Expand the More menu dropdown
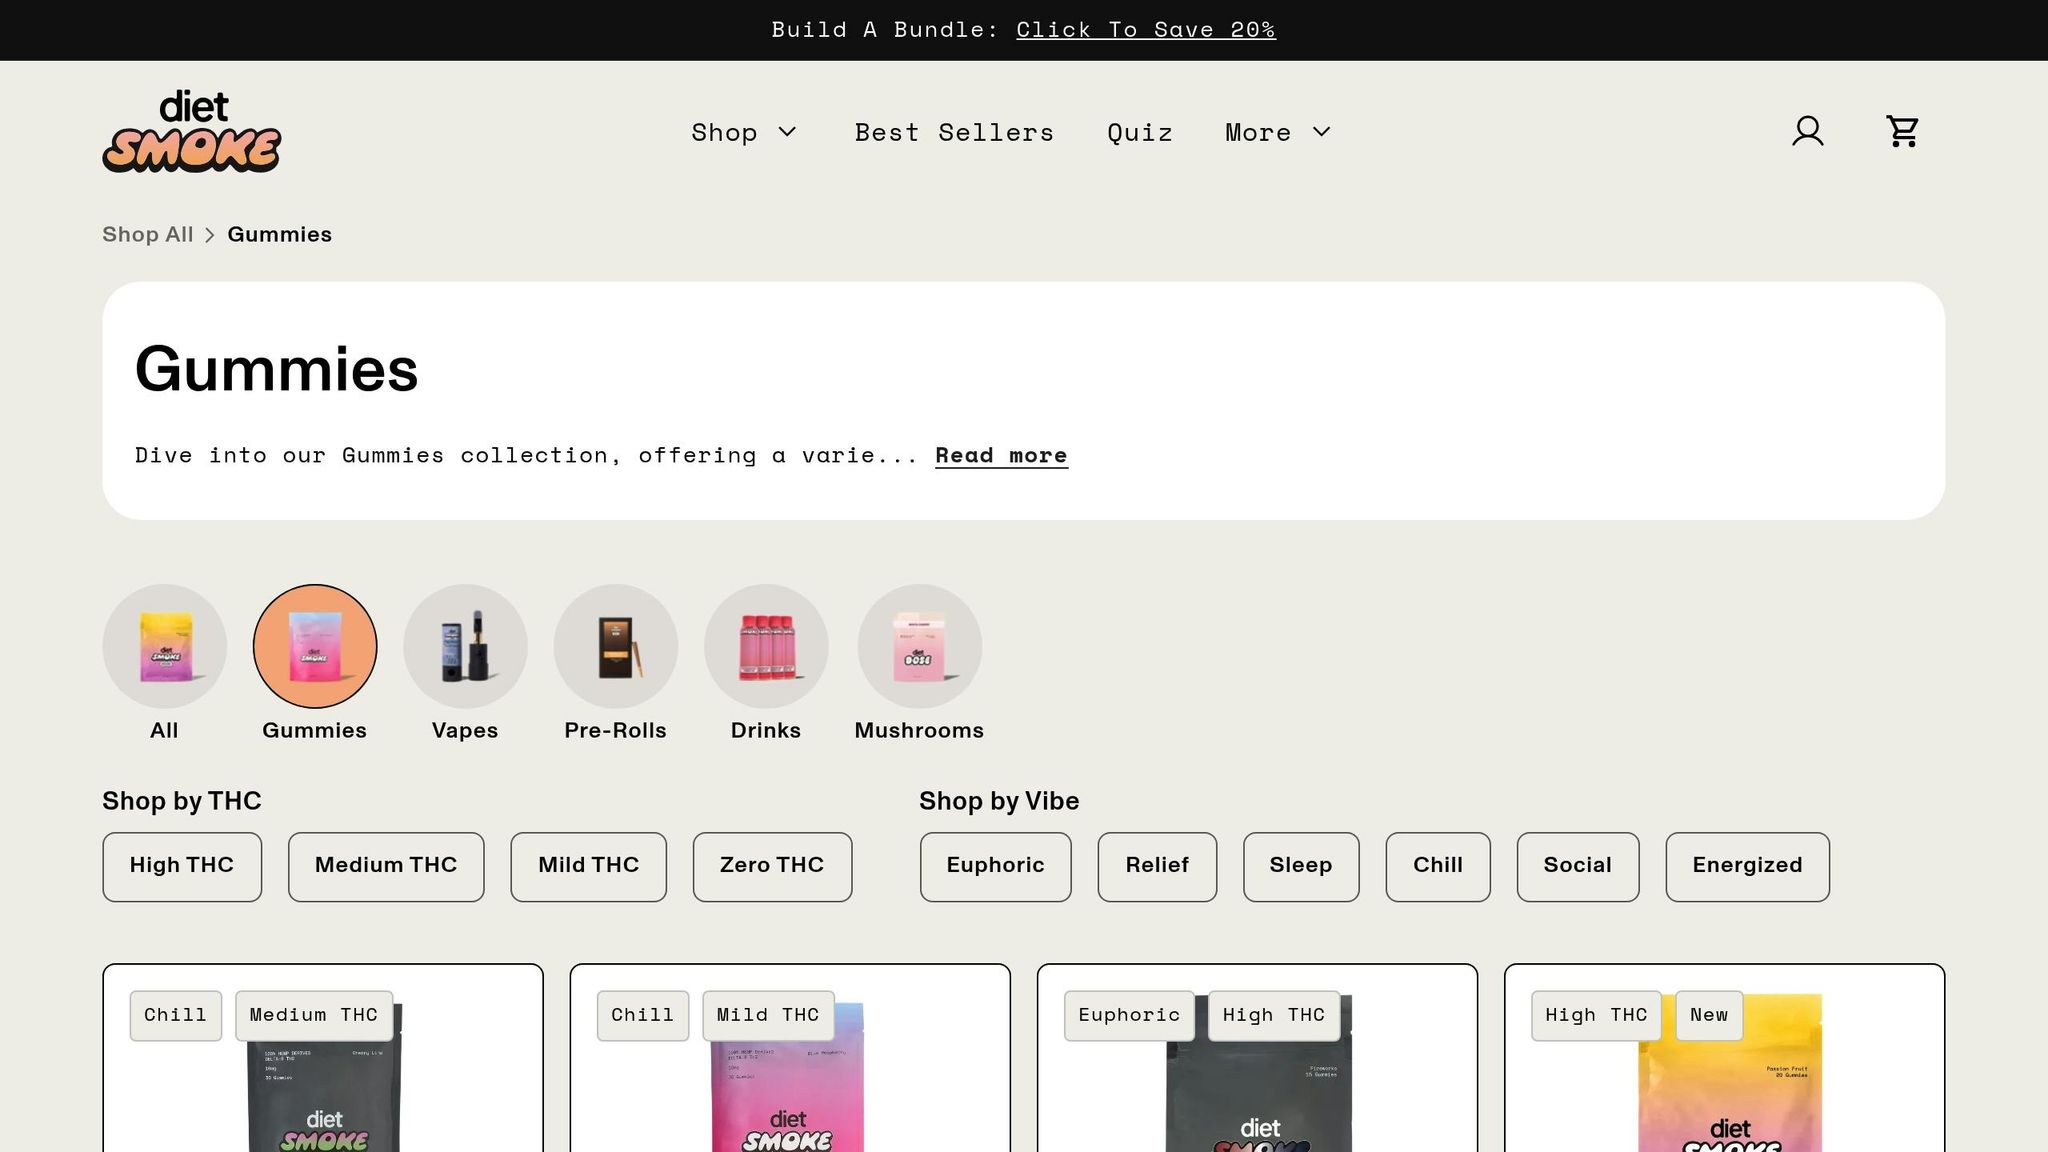This screenshot has width=2048, height=1152. pos(1278,132)
